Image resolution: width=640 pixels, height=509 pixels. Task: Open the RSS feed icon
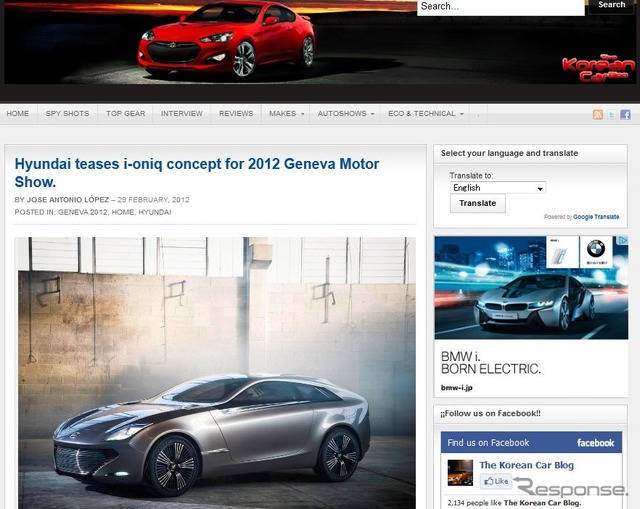pyautogui.click(x=598, y=115)
